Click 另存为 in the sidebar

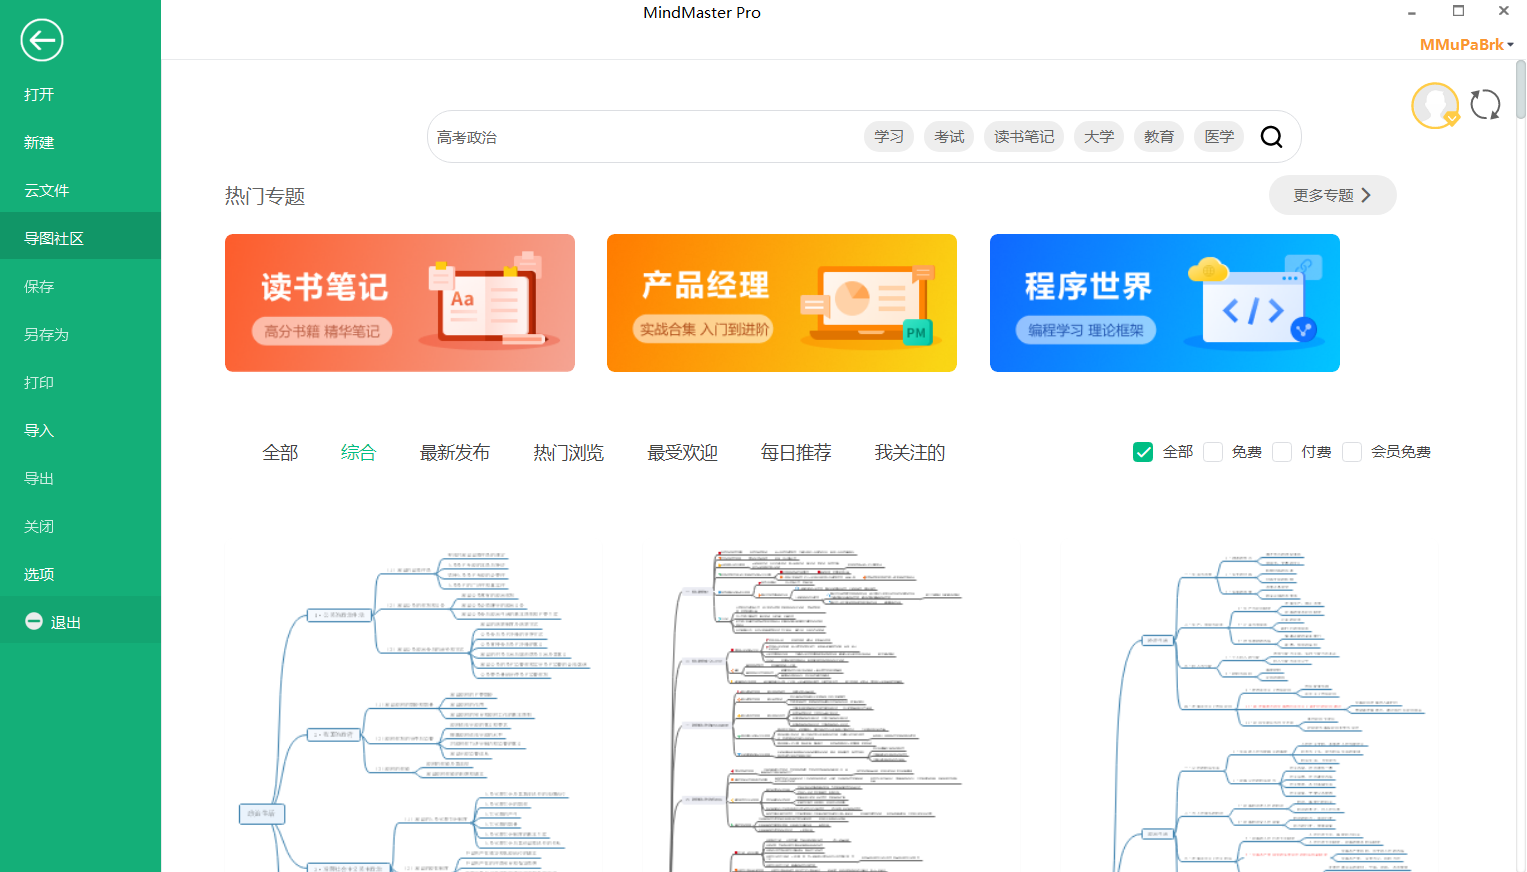[x=80, y=334]
